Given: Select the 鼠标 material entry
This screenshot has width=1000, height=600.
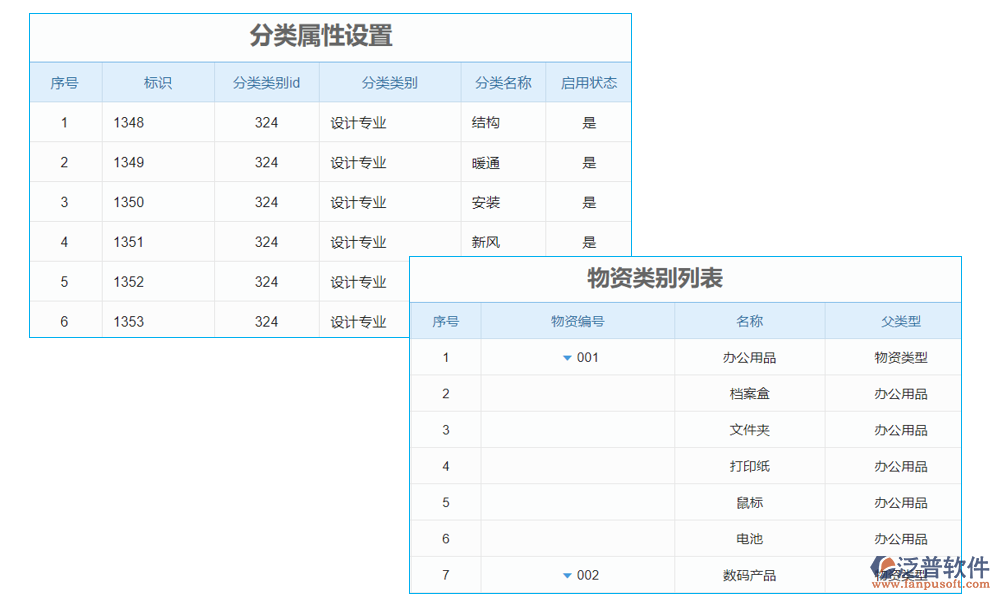Looking at the screenshot, I should click(748, 502).
